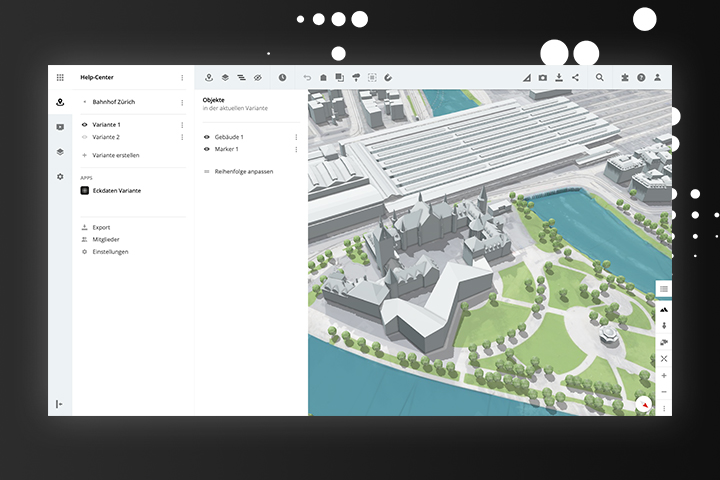Open three-dot menu next to Help-Center
Image resolution: width=720 pixels, height=480 pixels.
point(182,77)
